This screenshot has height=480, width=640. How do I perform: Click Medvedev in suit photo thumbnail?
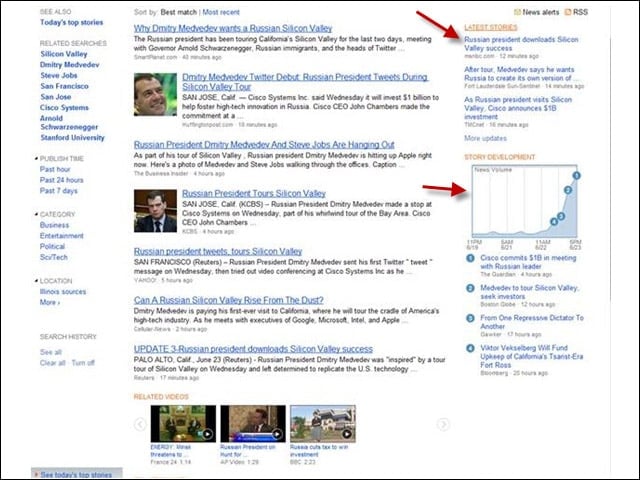pyautogui.click(x=156, y=211)
